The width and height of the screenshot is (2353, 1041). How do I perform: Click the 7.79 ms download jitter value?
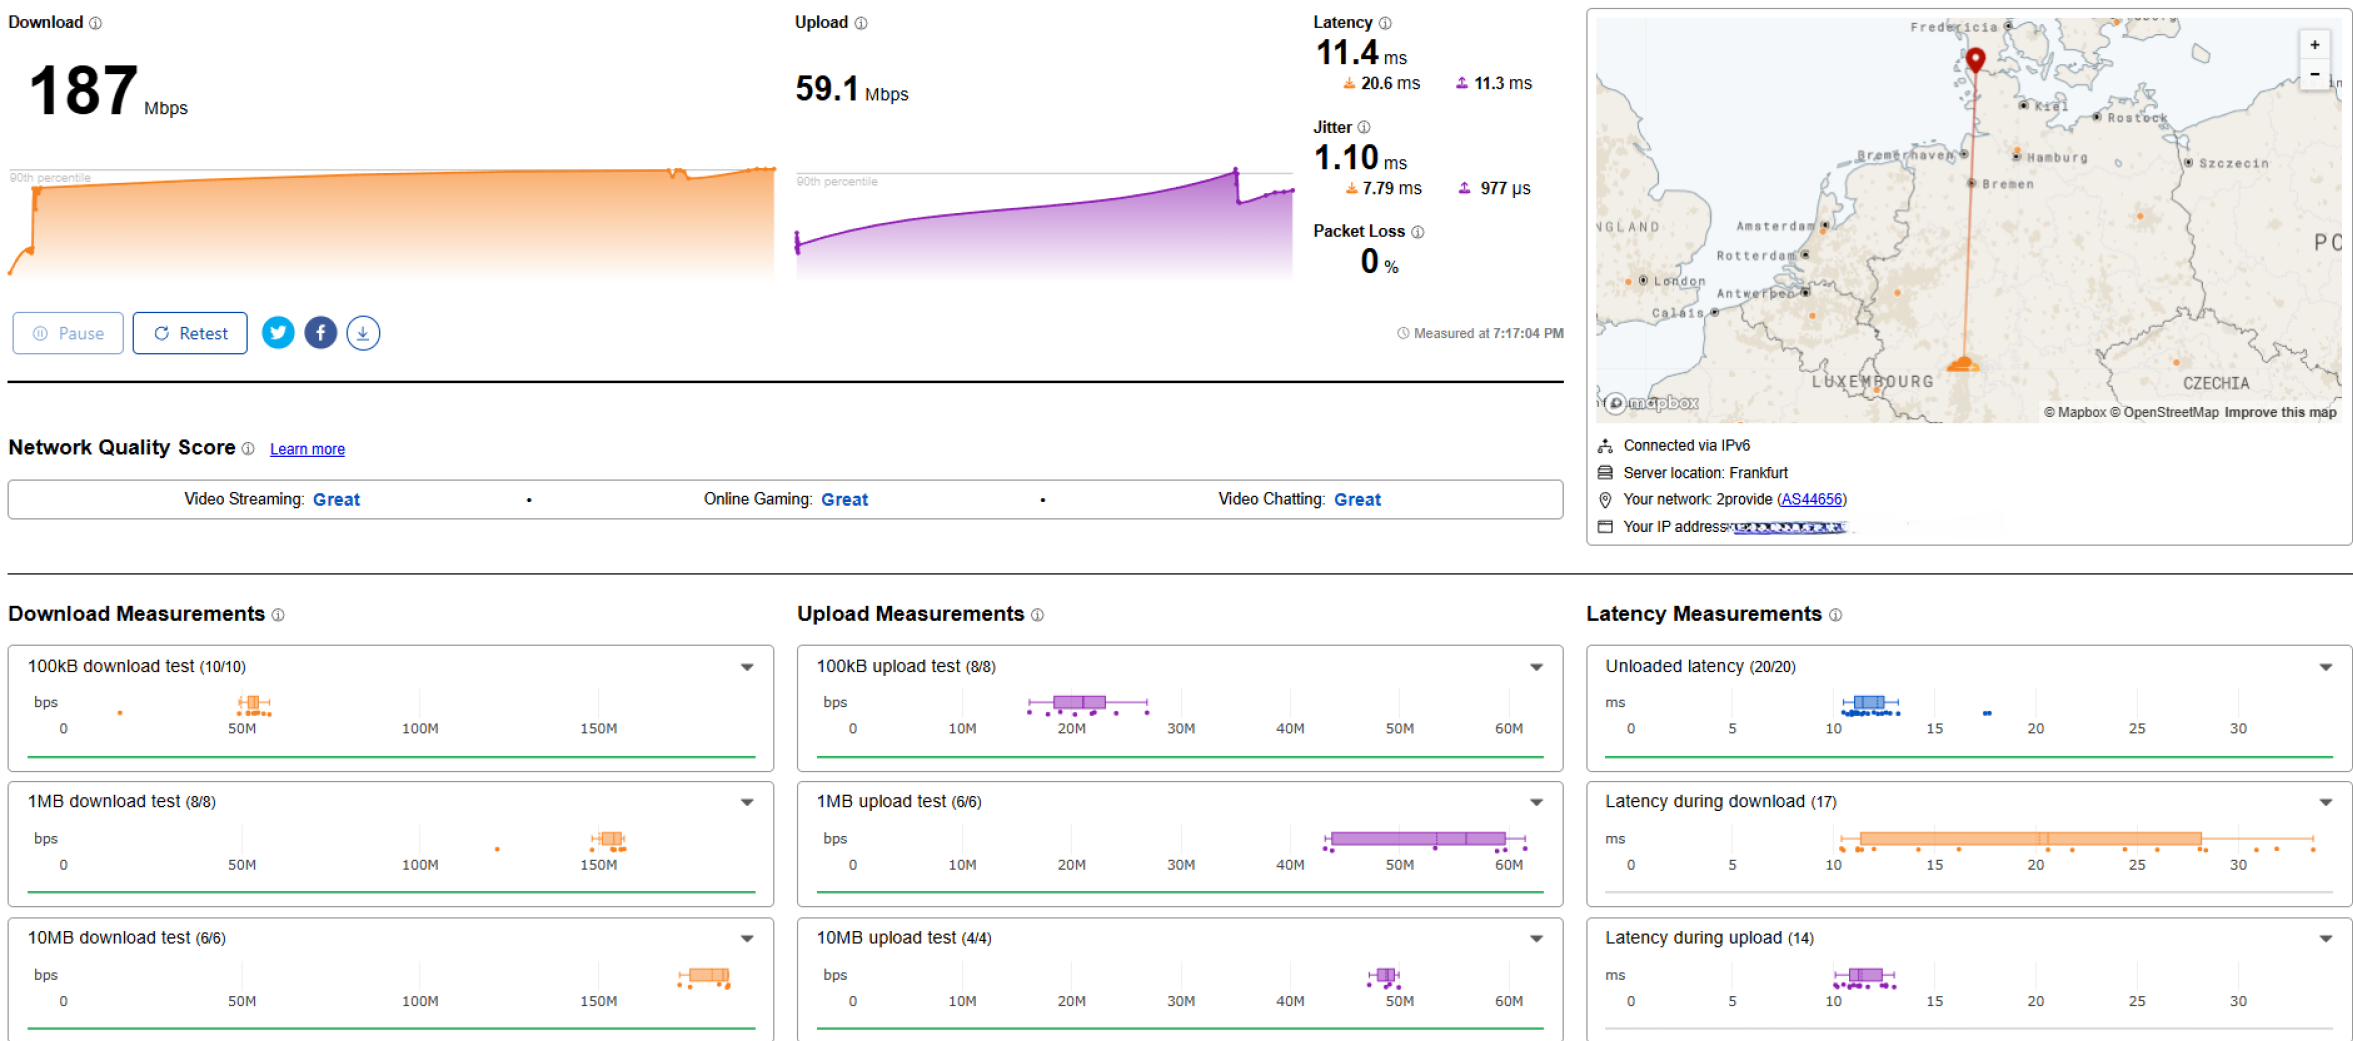point(1383,188)
